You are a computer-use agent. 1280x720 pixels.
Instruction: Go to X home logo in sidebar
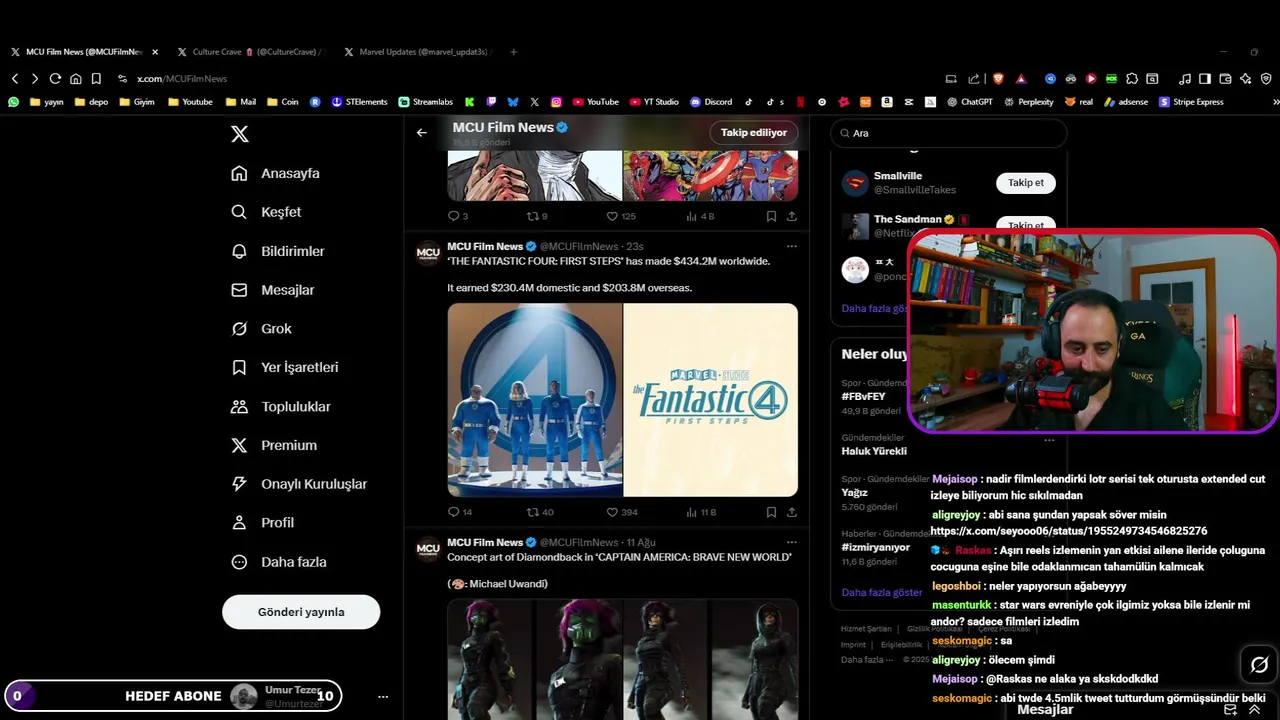240,134
